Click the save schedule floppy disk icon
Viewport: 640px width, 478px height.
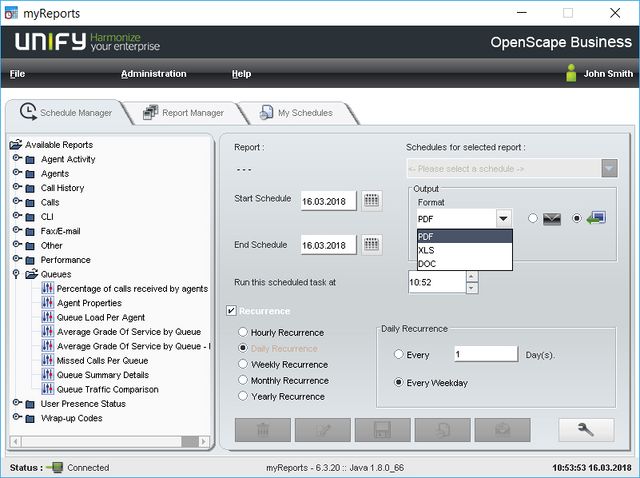pyautogui.click(x=382, y=430)
